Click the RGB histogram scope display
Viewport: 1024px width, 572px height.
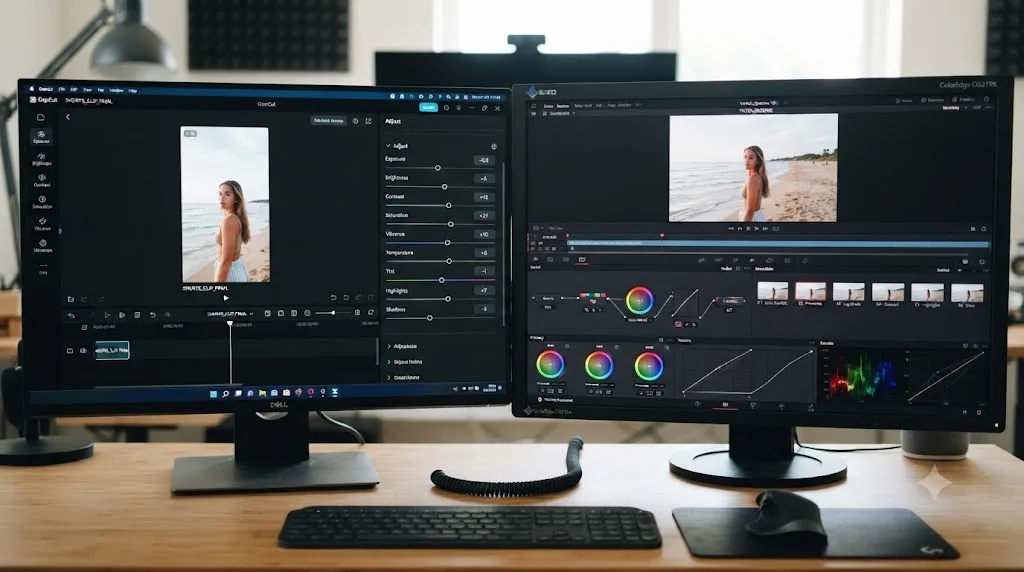click(x=862, y=375)
